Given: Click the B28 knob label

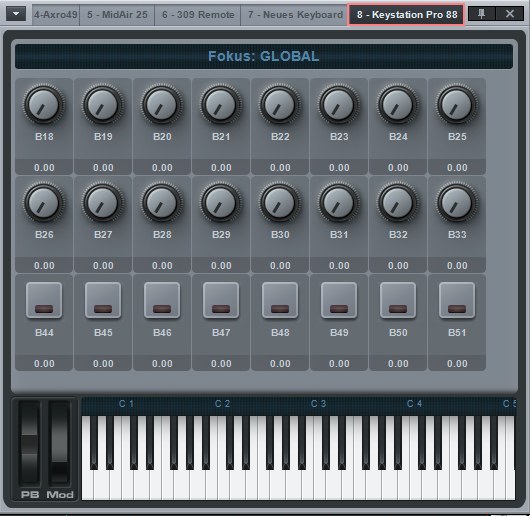Looking at the screenshot, I should 162,235.
